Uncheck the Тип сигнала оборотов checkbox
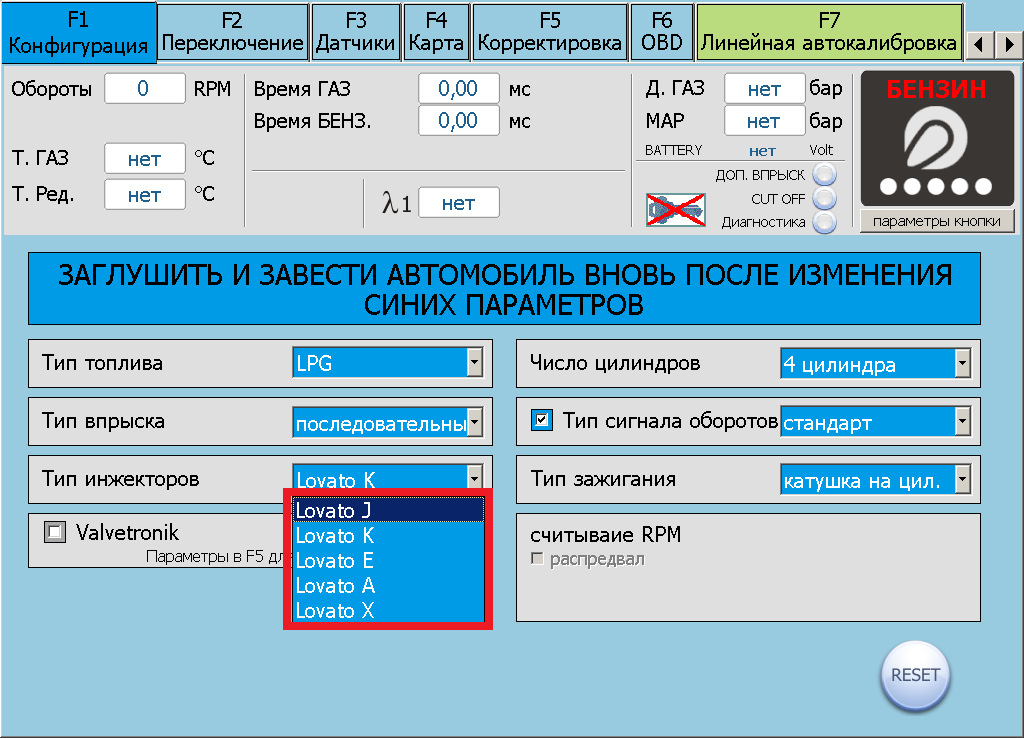 [541, 420]
